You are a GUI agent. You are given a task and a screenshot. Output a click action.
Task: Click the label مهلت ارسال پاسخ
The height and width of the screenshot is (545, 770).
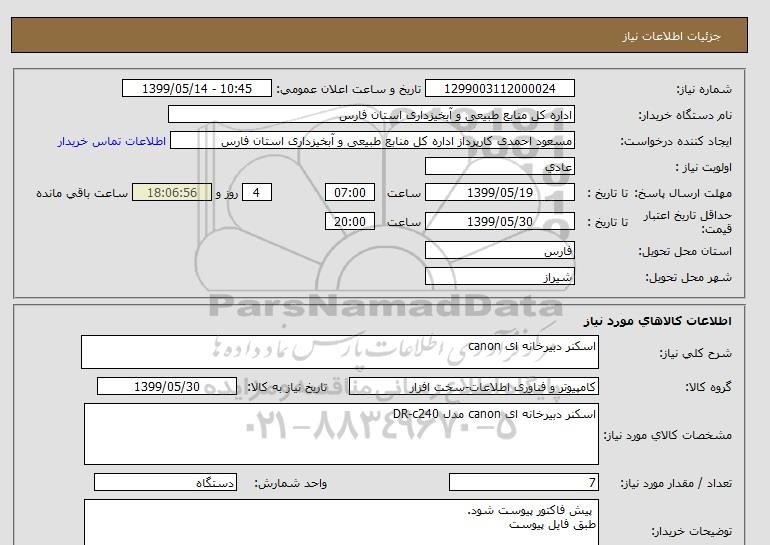pos(683,193)
